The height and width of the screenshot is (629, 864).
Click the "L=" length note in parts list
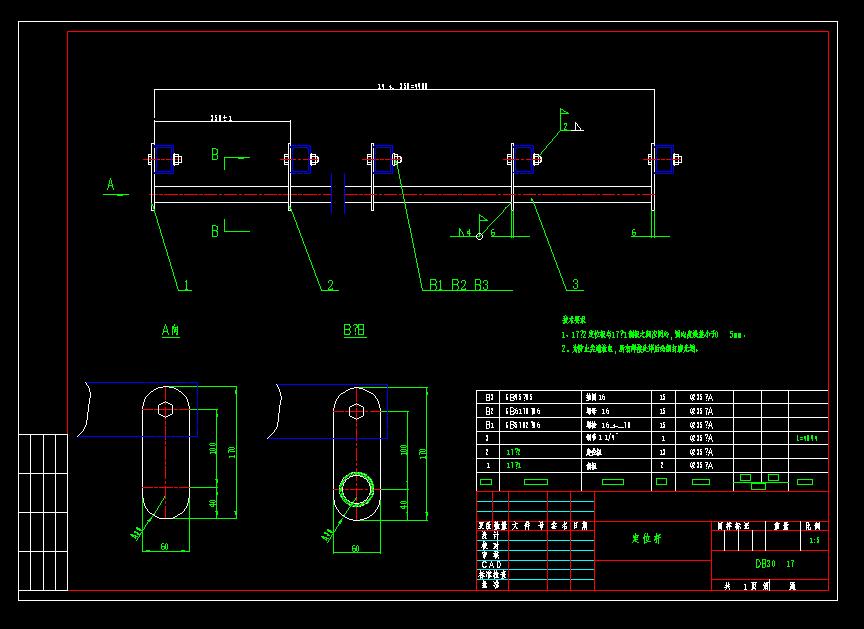[807, 438]
